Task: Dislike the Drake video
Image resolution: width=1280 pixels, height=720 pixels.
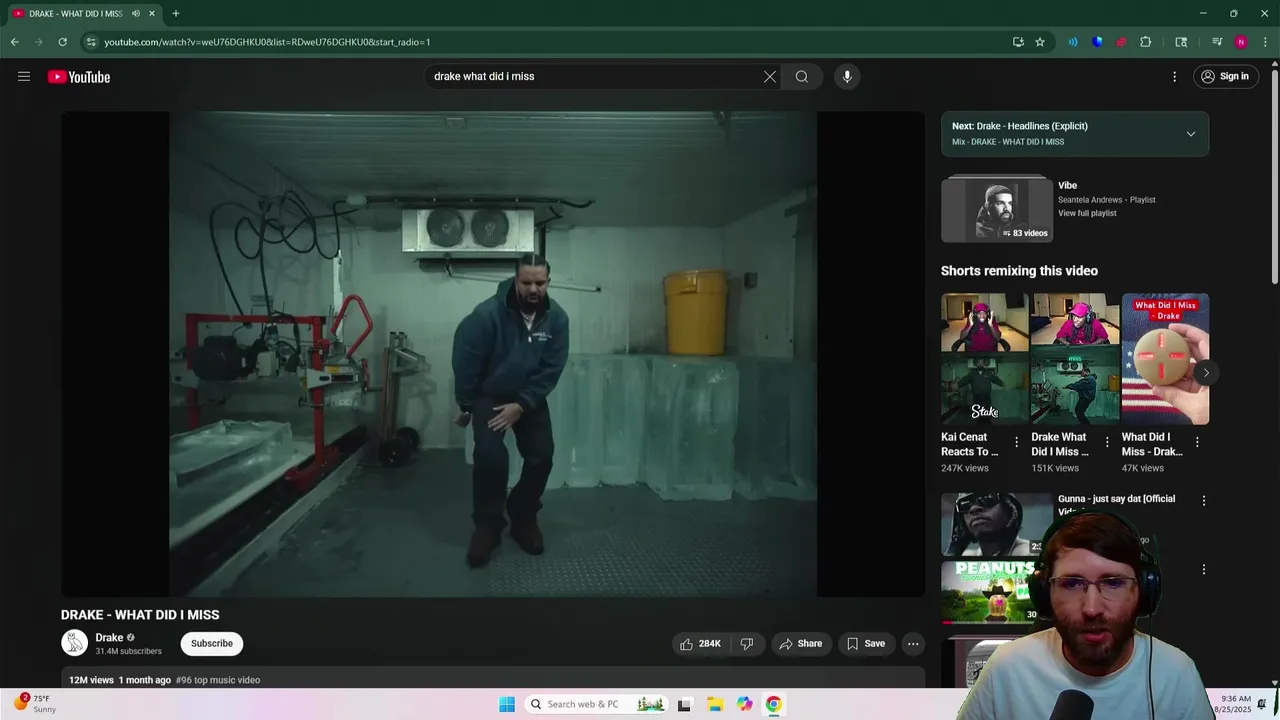Action: pos(747,644)
